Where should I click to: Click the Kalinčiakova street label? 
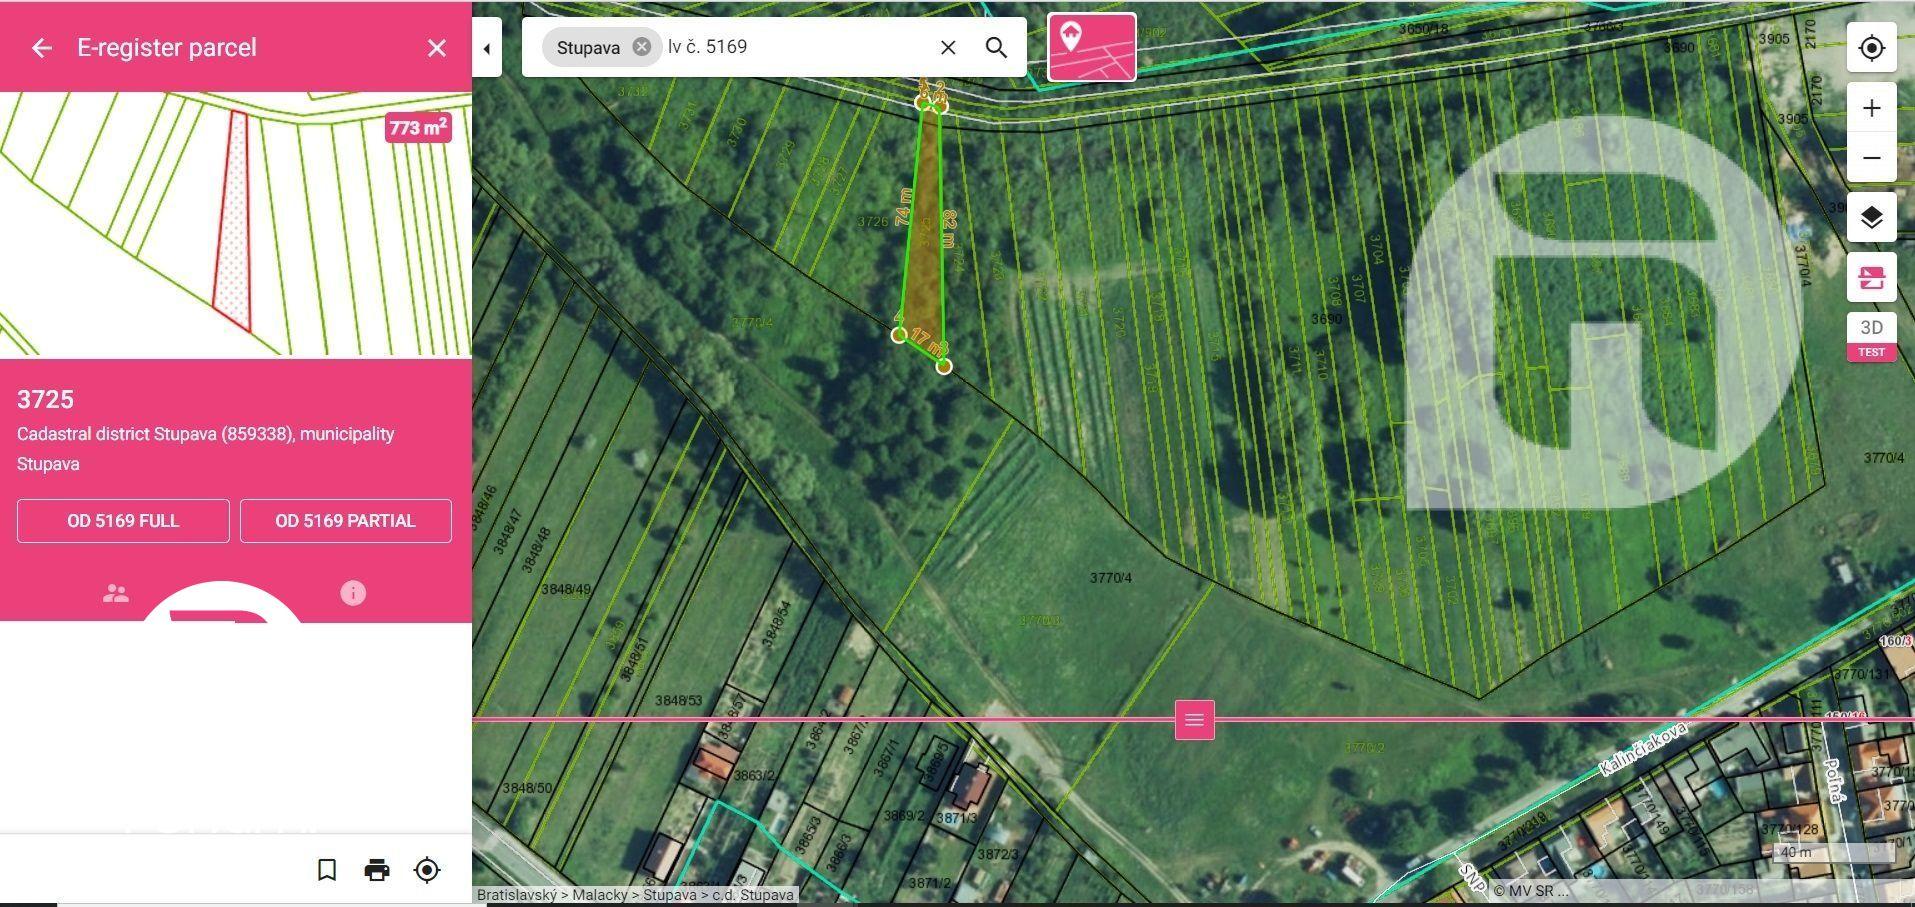click(x=1643, y=749)
